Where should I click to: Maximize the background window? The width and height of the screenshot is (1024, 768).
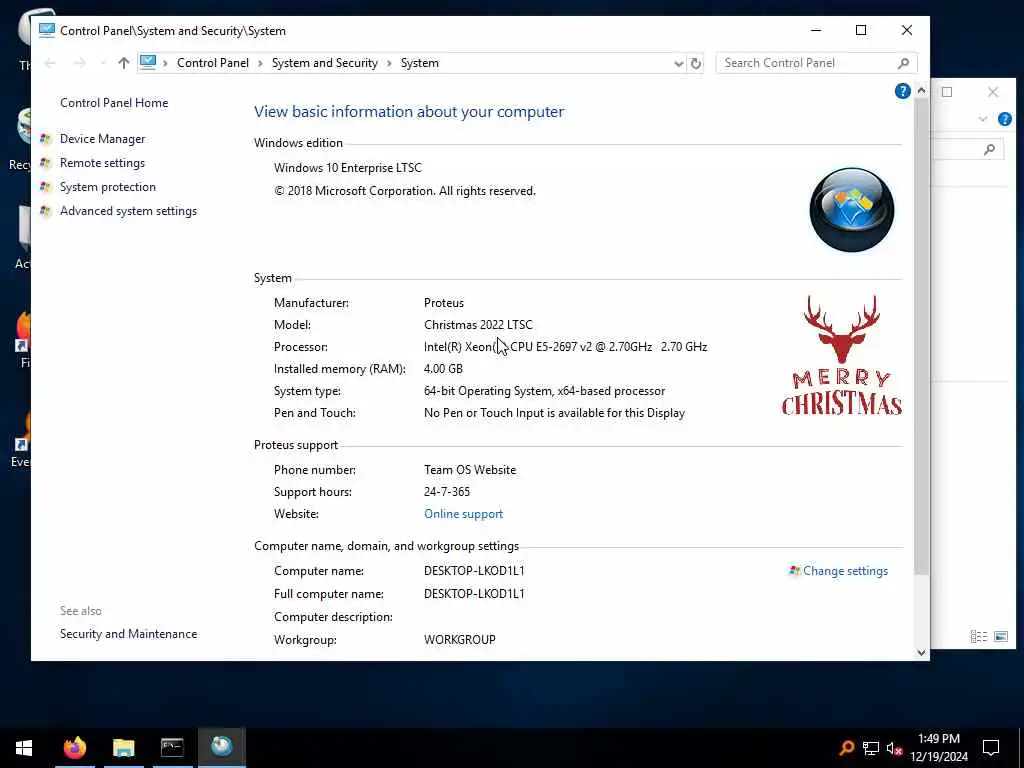click(x=947, y=92)
